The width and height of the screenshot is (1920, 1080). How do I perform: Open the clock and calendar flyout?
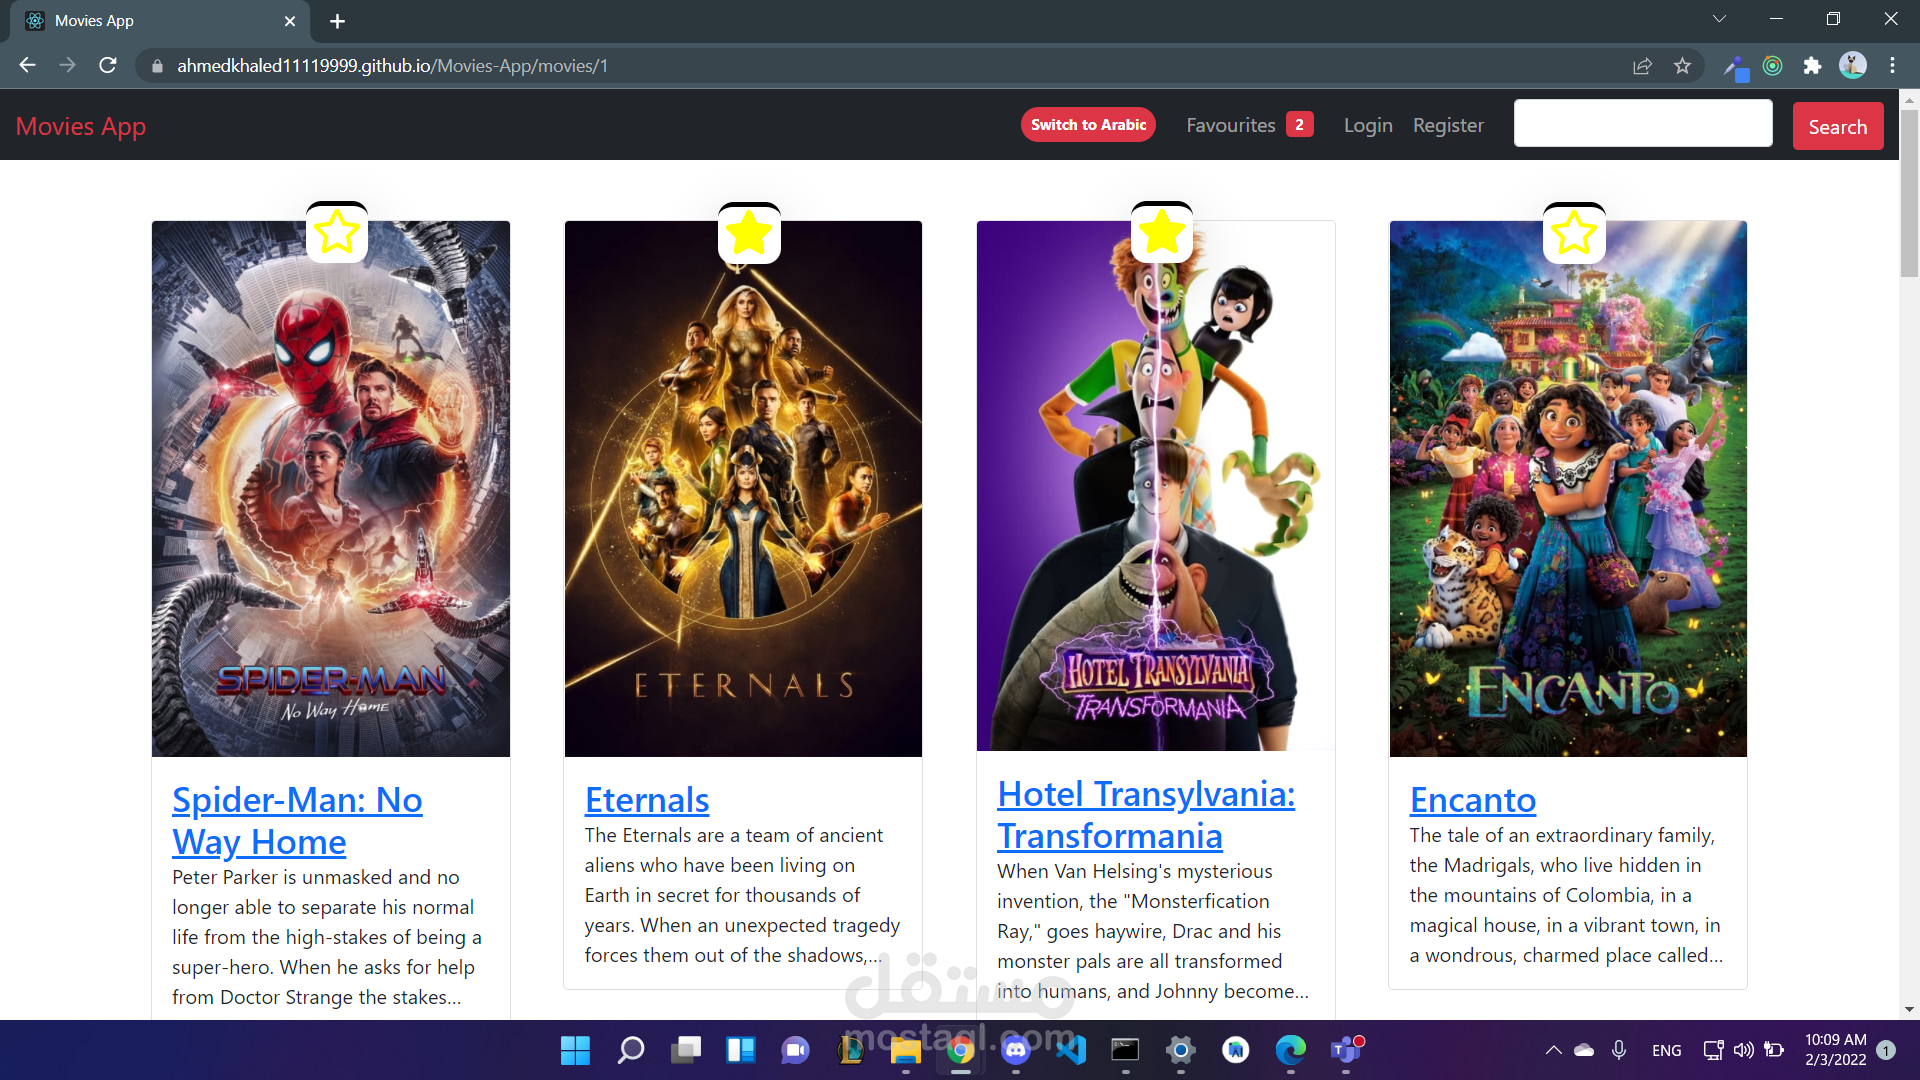click(1836, 1050)
